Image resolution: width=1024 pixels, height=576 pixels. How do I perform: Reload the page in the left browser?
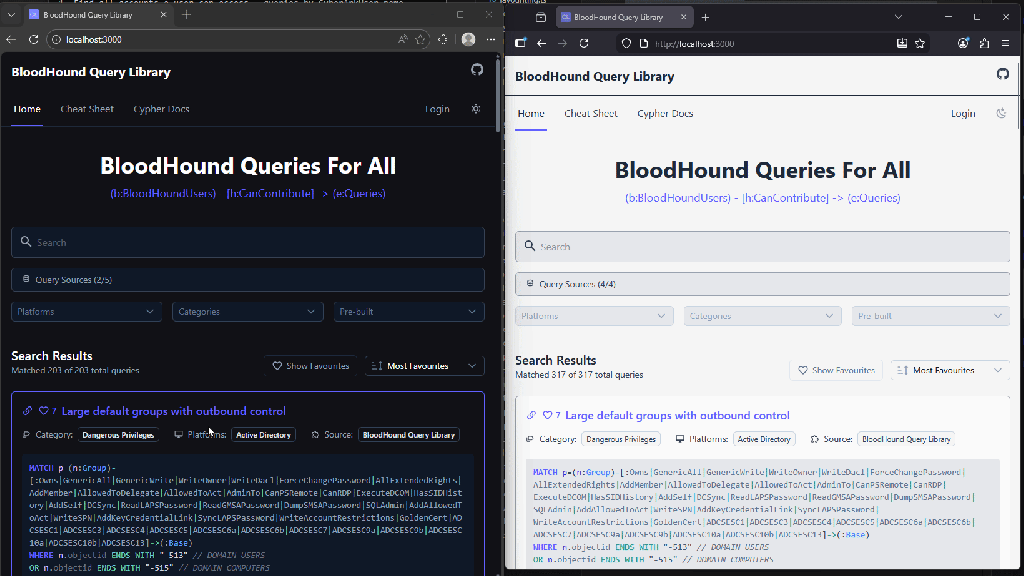point(33,39)
